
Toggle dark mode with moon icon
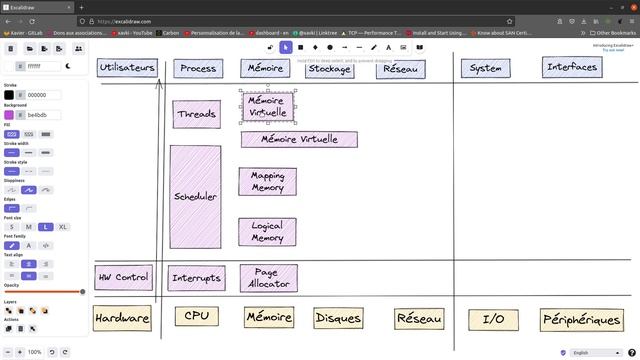click(68, 66)
